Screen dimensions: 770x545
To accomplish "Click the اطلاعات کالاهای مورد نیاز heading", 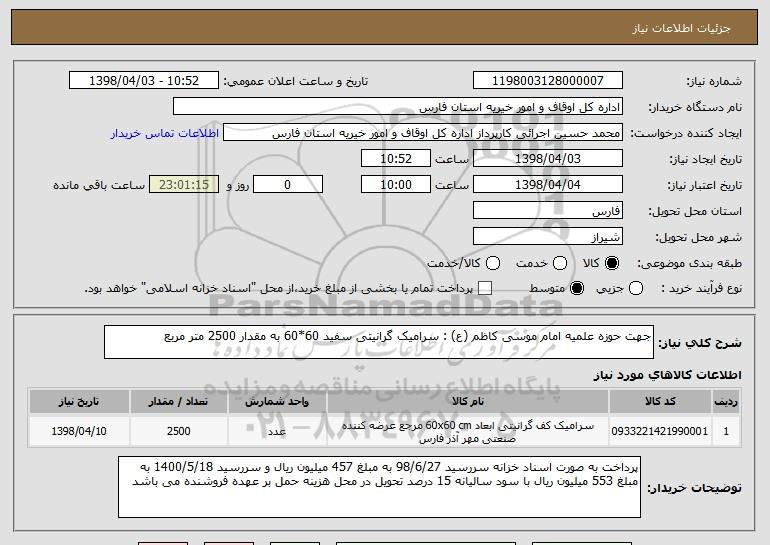I will 667,375.
